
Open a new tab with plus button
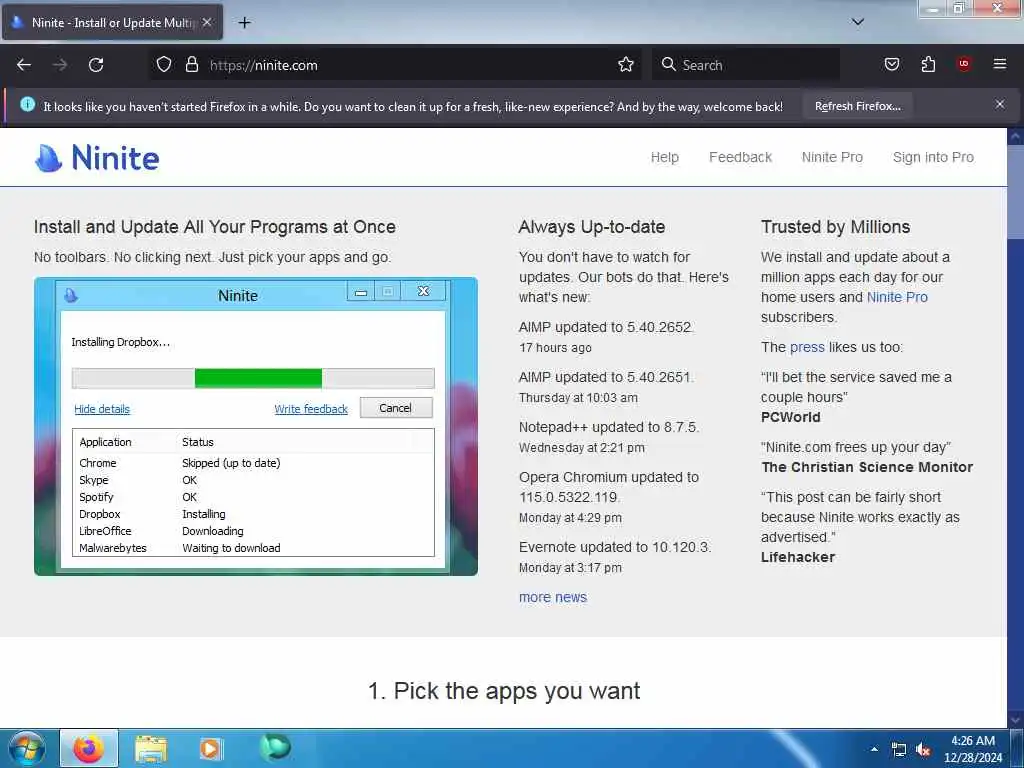244,23
